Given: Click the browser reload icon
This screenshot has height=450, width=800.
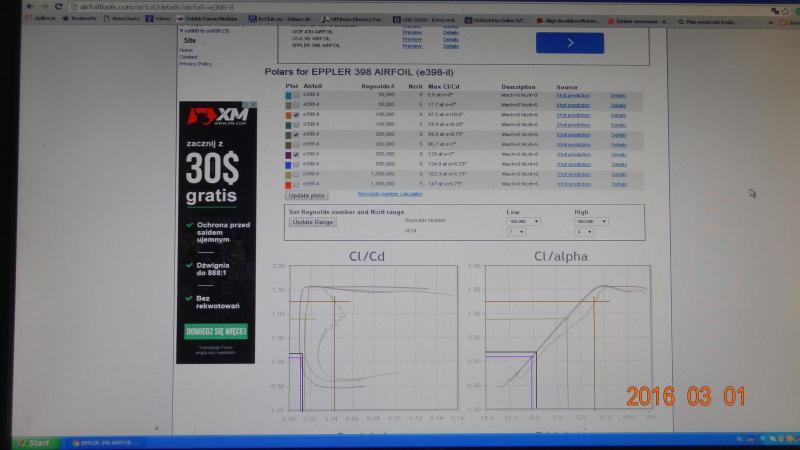Looking at the screenshot, I should (x=58, y=6).
